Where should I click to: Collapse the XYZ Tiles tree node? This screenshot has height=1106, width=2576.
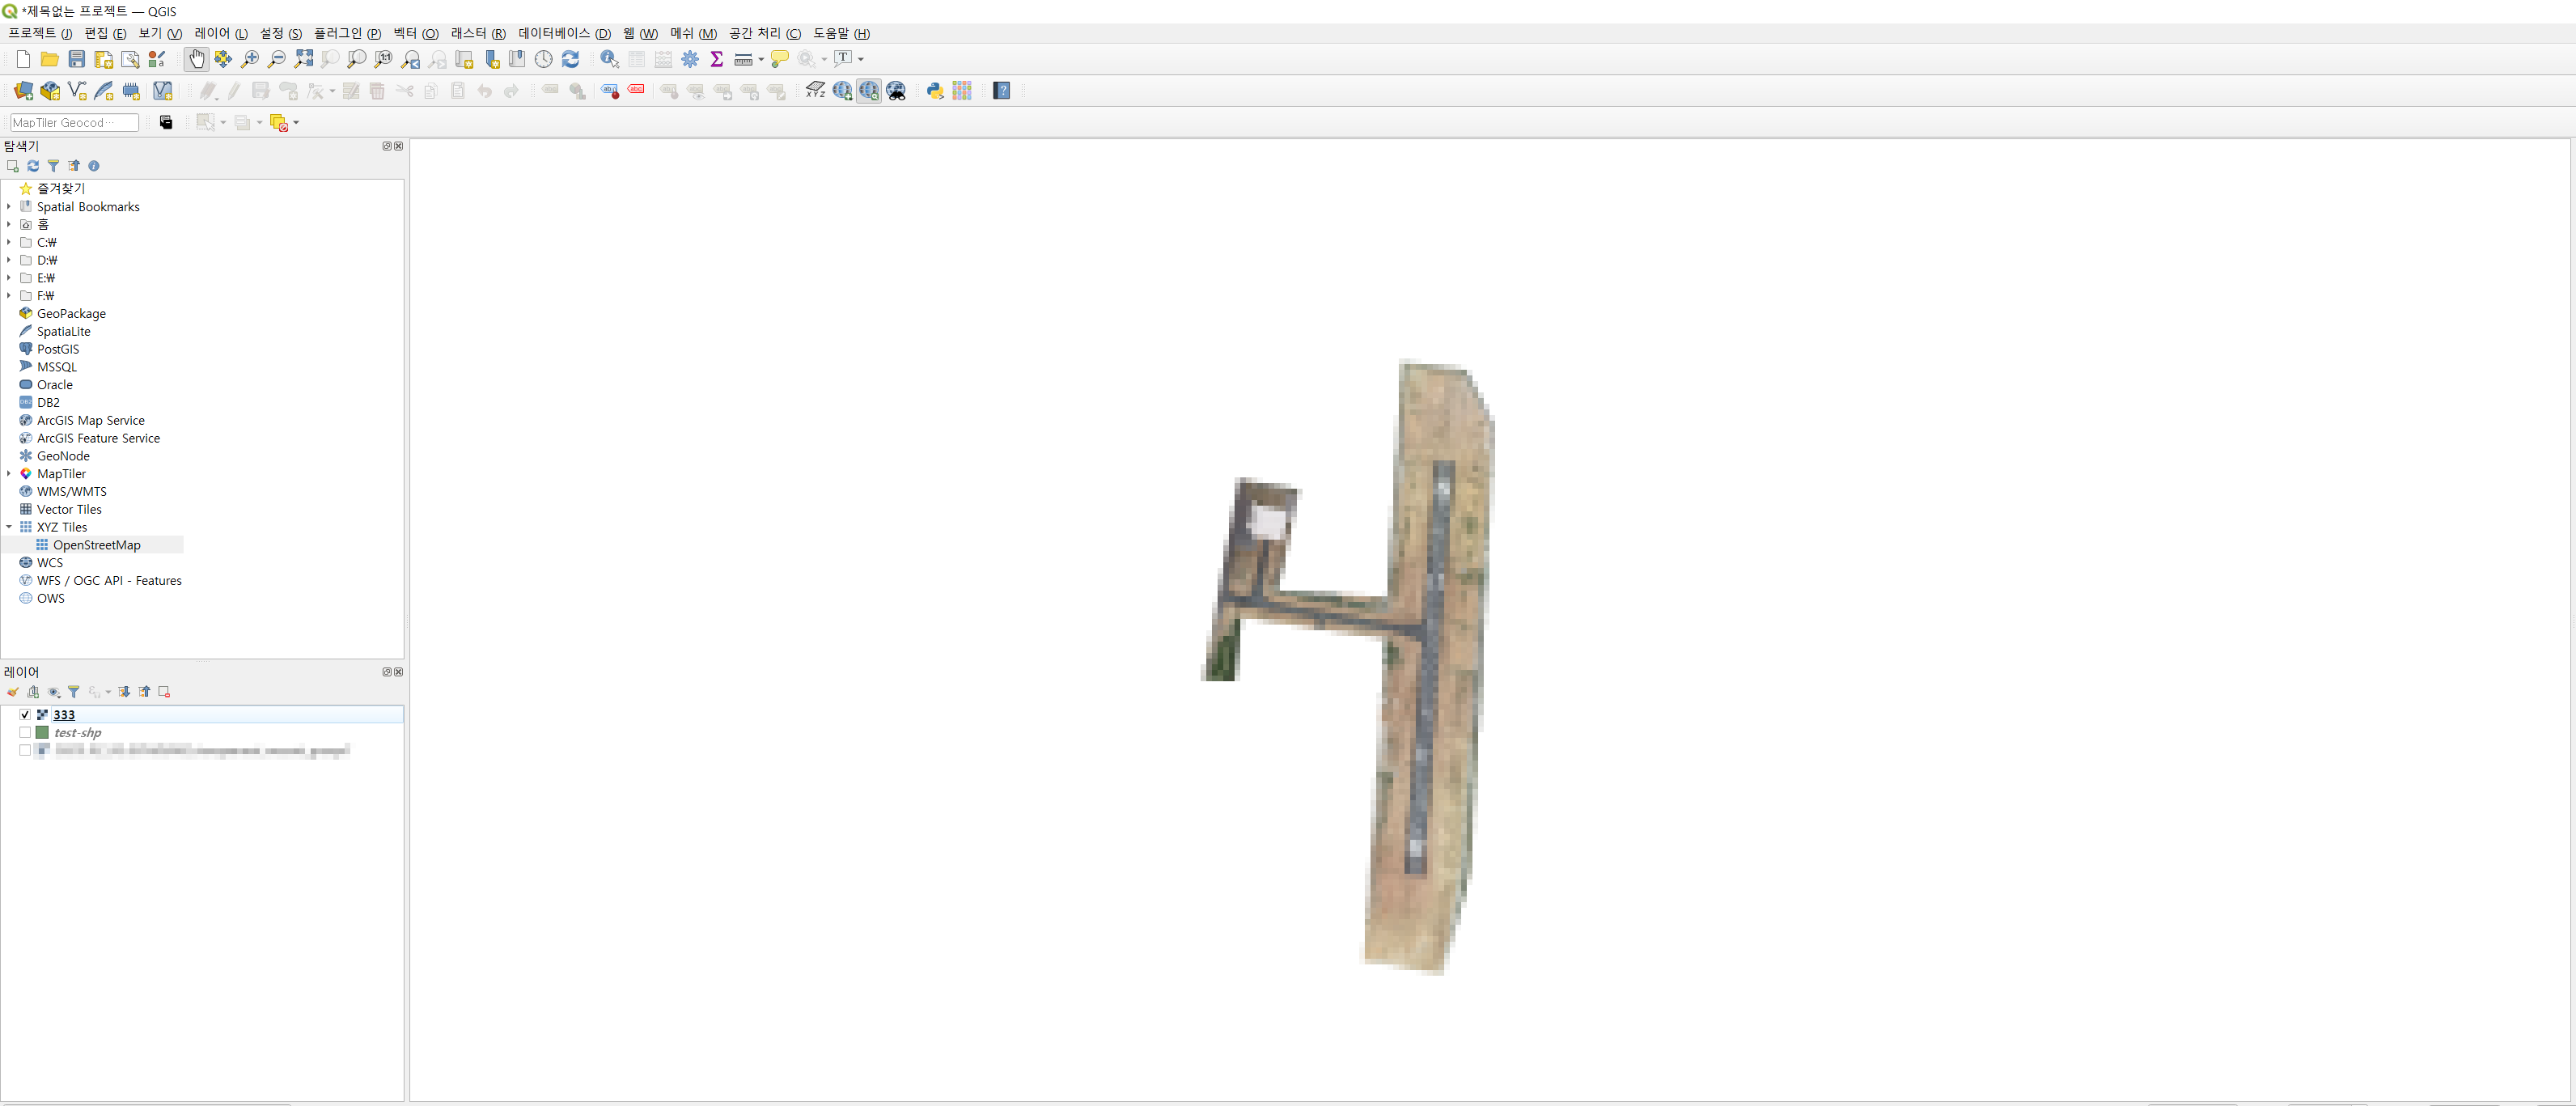pyautogui.click(x=9, y=527)
